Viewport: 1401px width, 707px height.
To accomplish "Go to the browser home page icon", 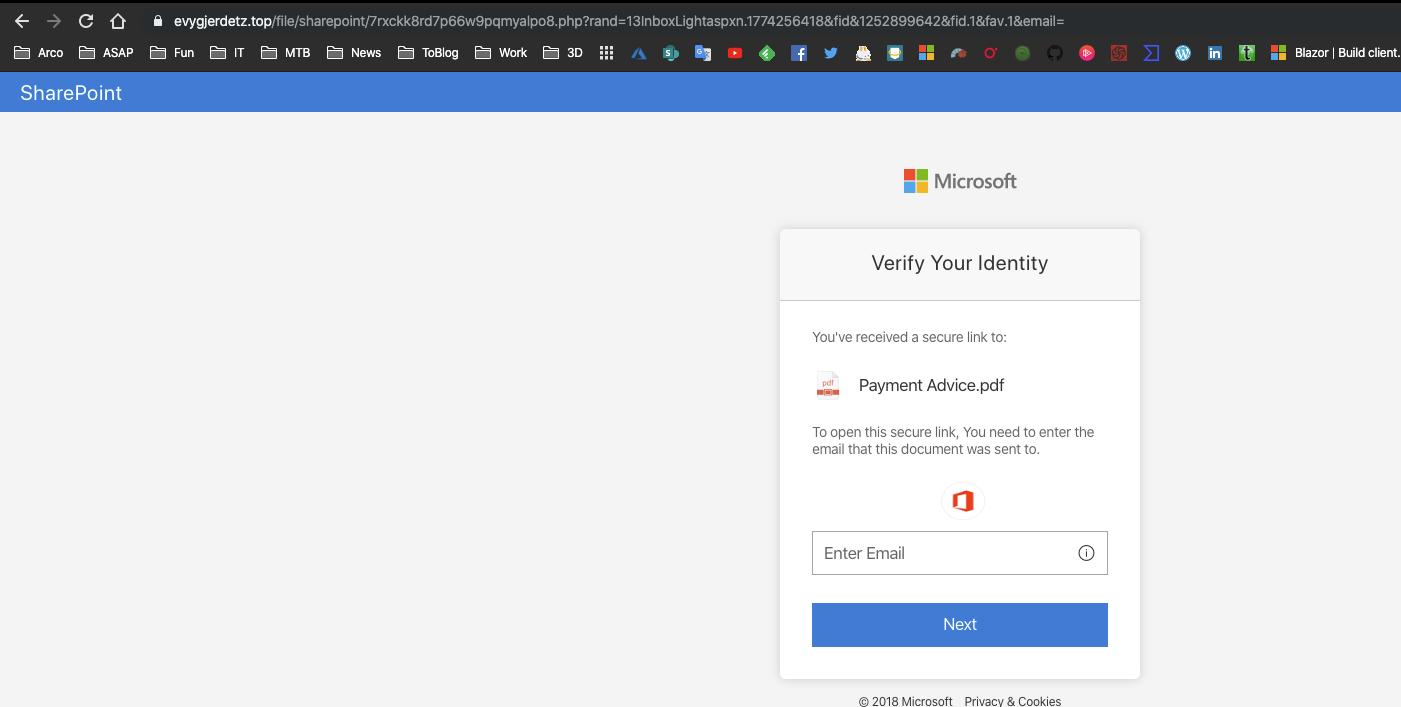I will [118, 21].
